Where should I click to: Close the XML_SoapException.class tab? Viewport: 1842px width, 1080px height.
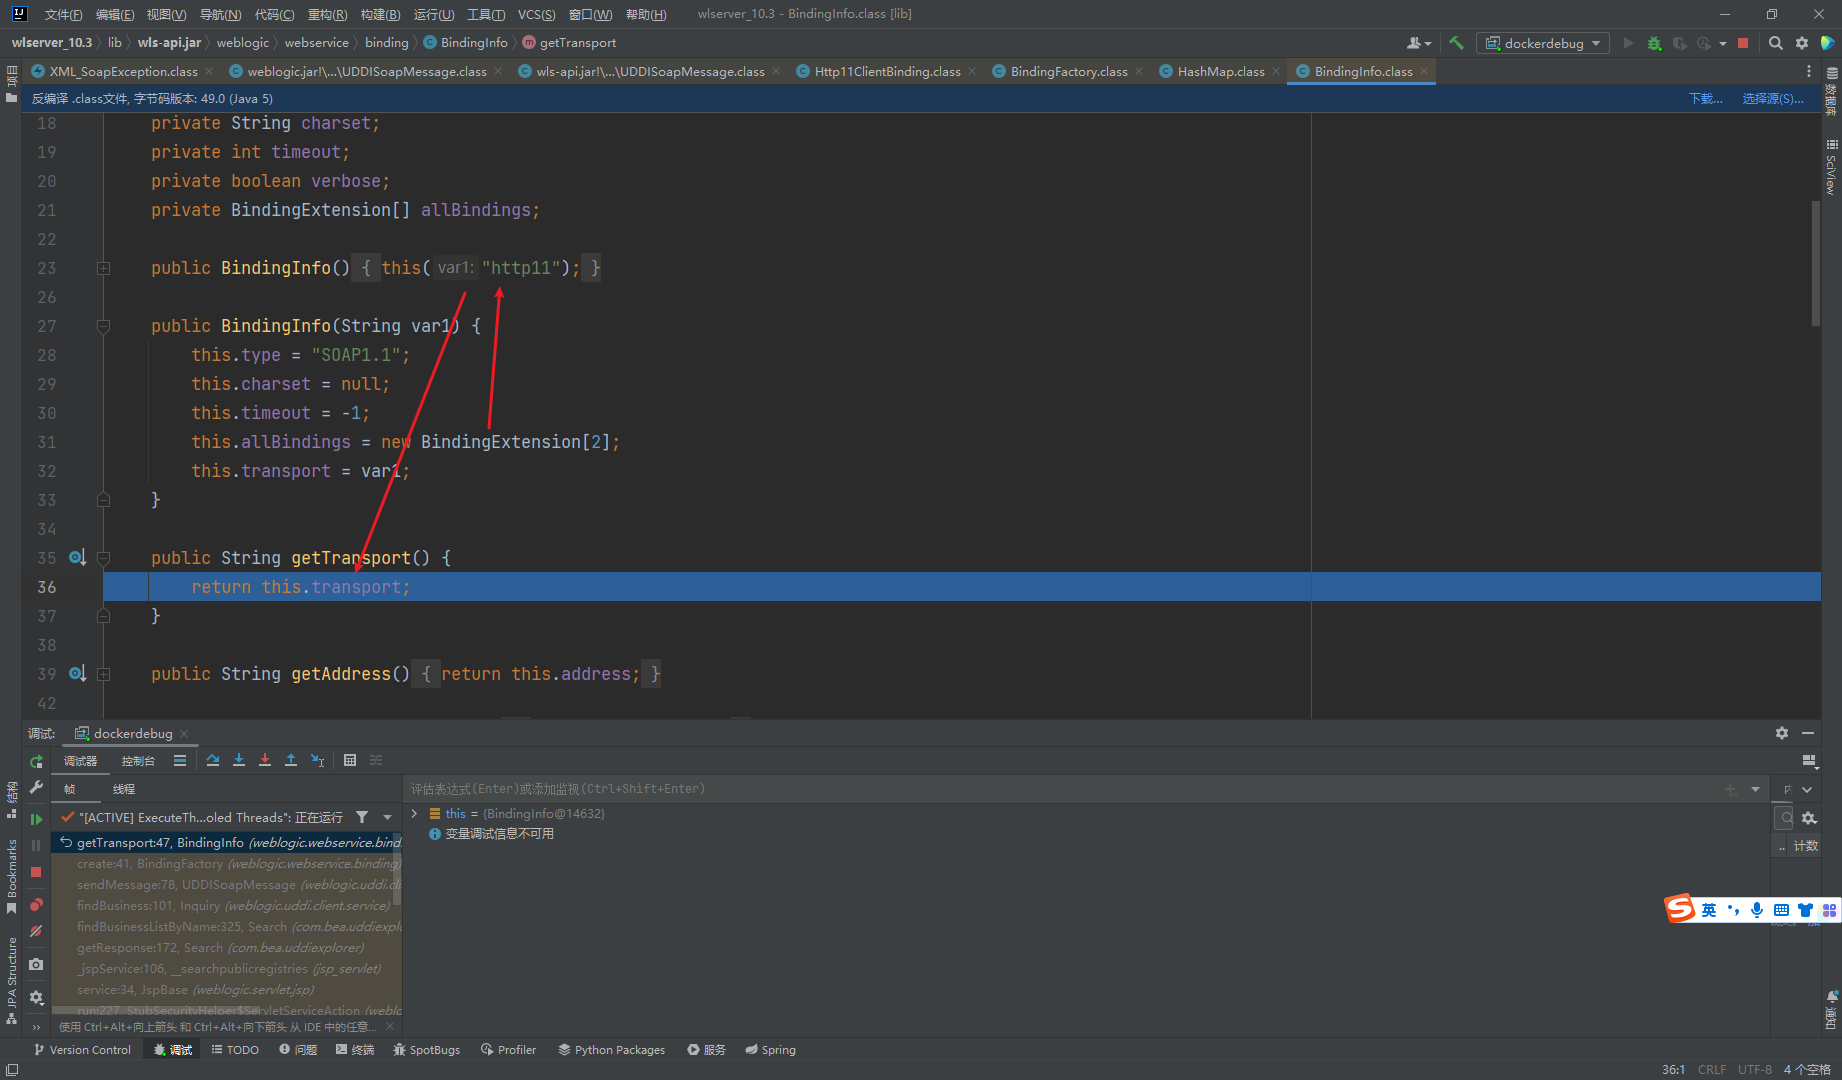point(209,71)
